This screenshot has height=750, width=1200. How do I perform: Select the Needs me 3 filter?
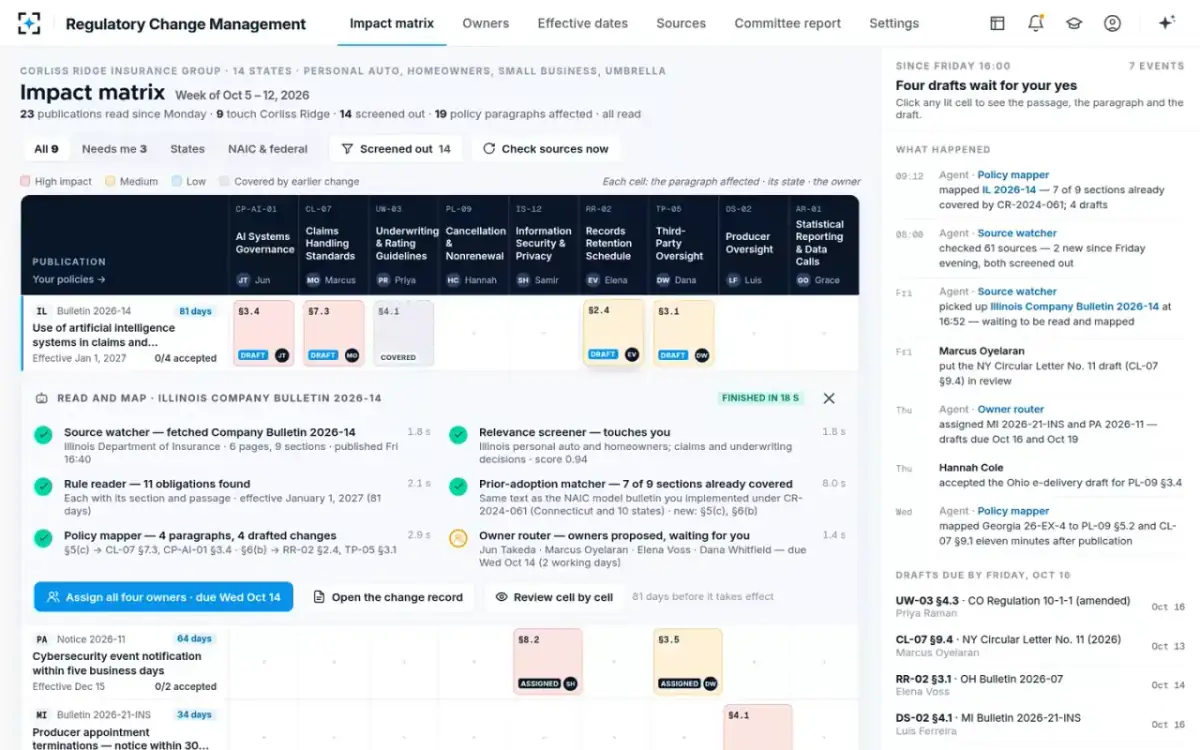114,149
